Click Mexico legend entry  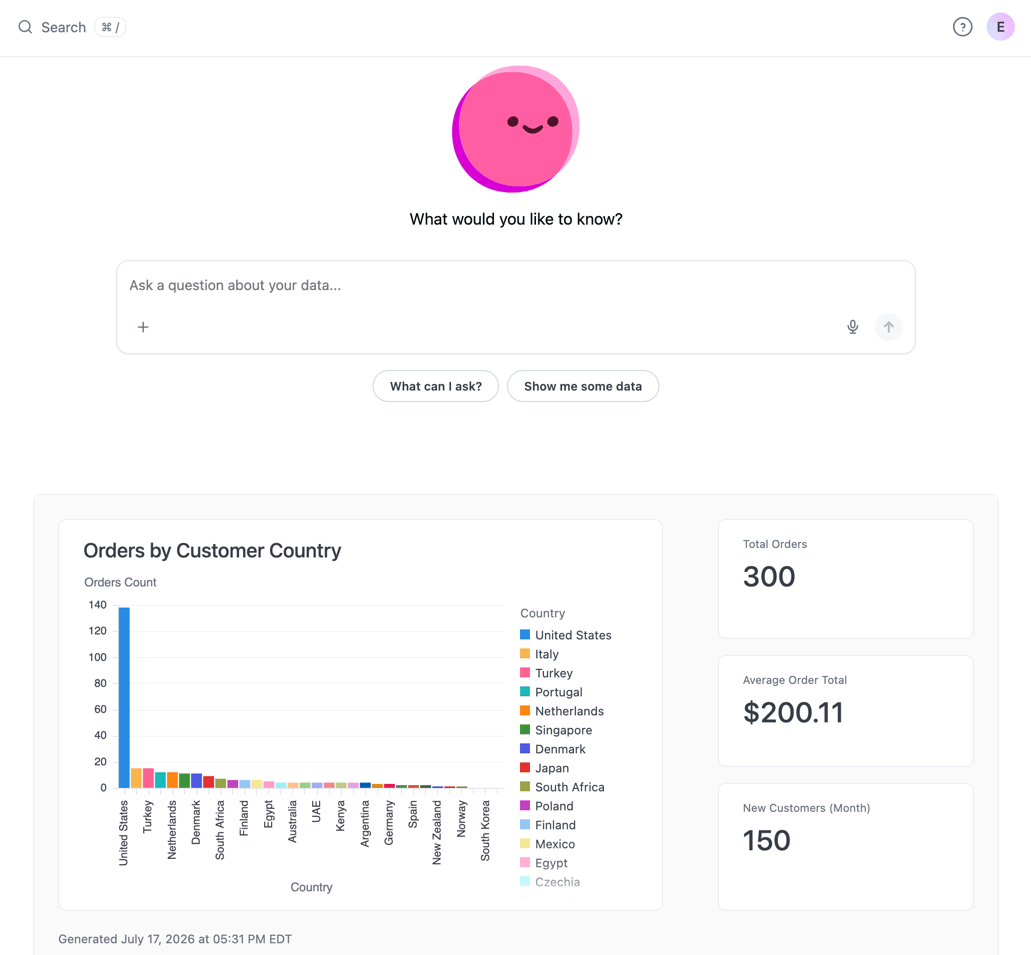coord(548,845)
